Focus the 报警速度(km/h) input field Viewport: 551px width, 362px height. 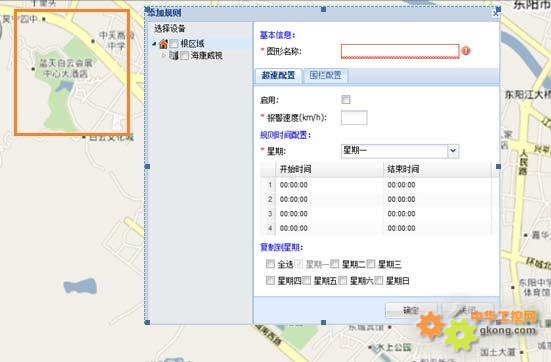[x=354, y=117]
